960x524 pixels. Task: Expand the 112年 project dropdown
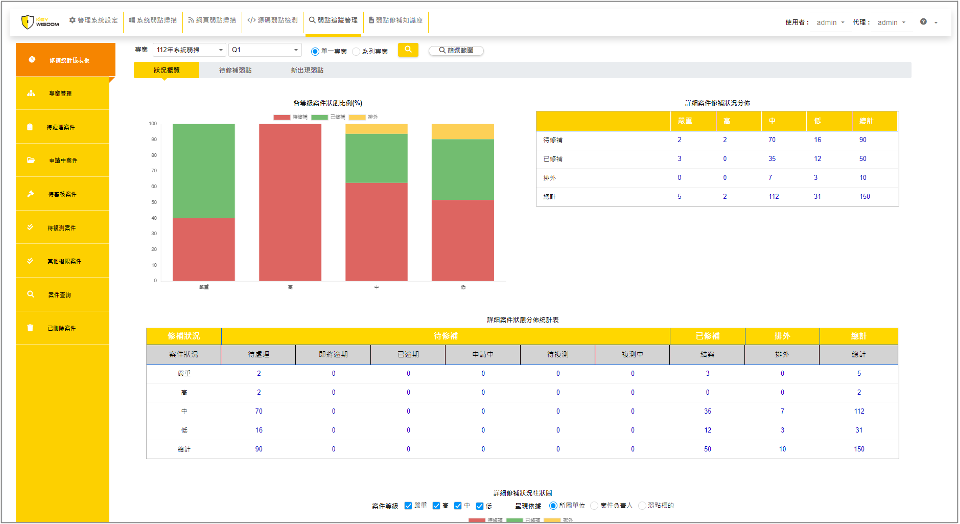(x=189, y=50)
